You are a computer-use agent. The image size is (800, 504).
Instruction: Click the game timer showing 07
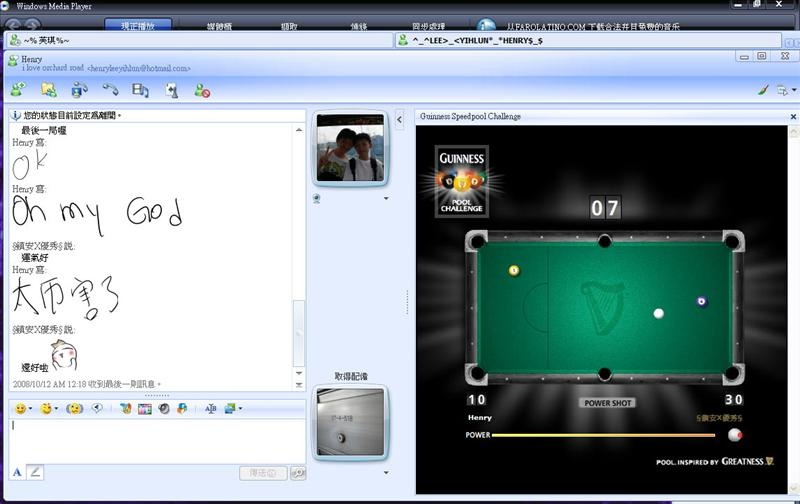tap(605, 208)
